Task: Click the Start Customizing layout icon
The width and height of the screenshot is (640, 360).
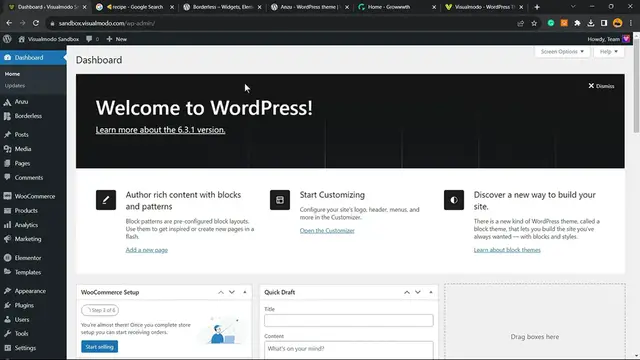Action: [280, 200]
